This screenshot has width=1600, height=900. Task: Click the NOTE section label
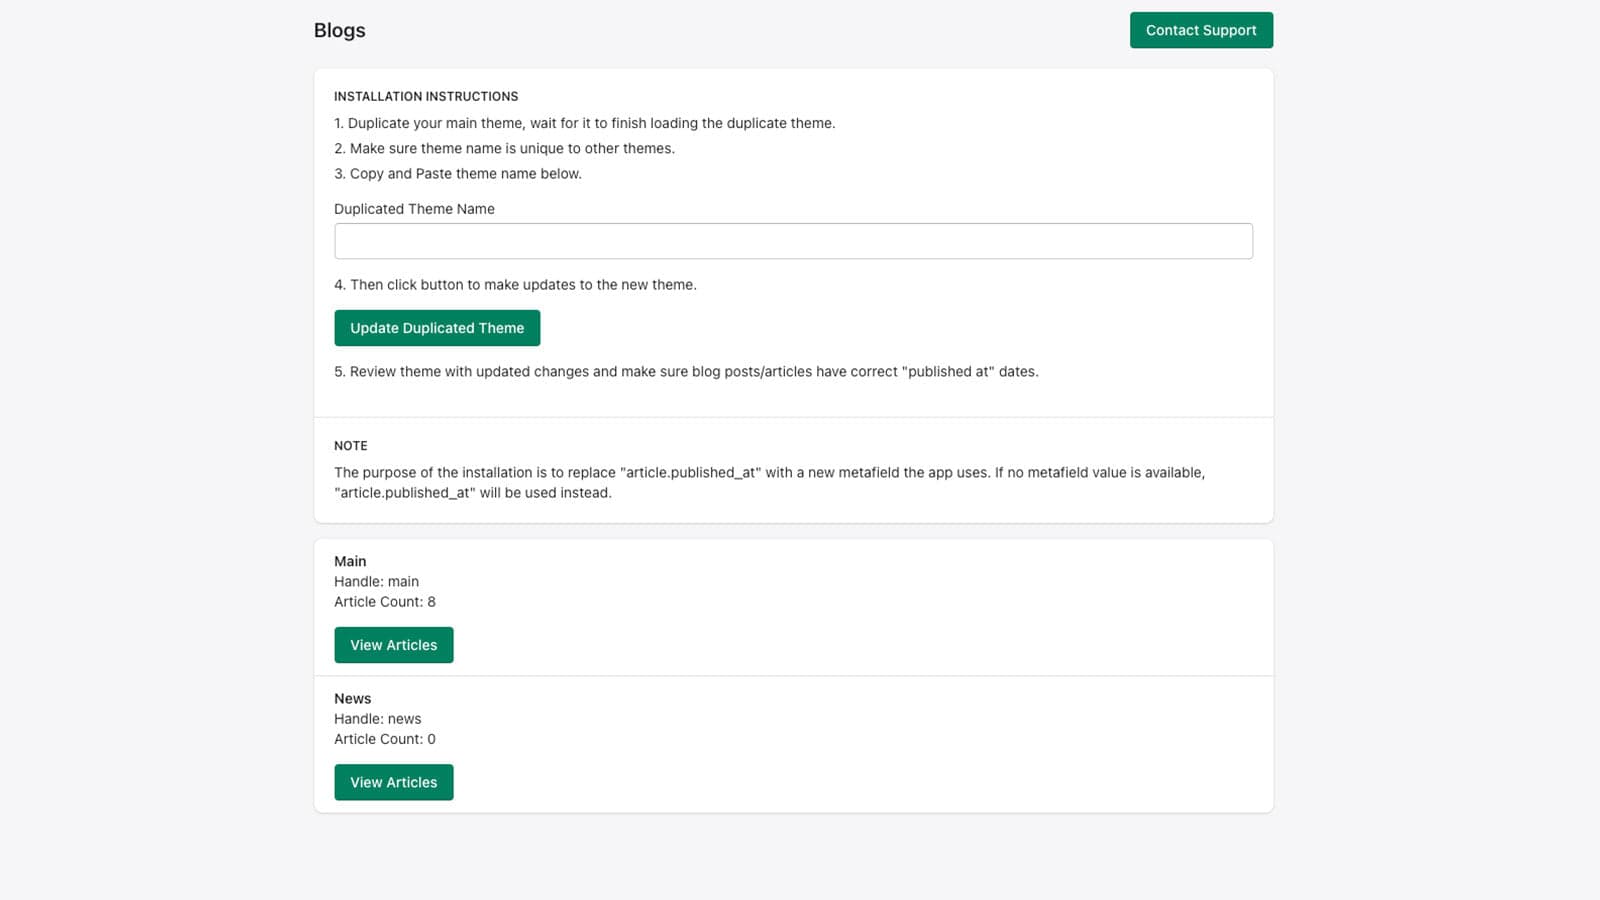350,445
